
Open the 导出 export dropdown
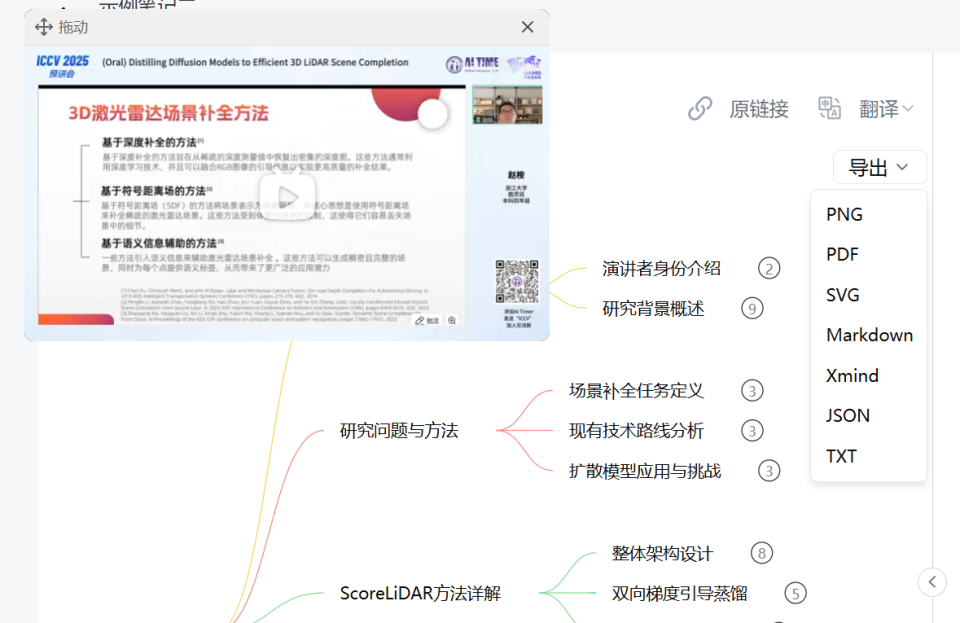coord(879,167)
